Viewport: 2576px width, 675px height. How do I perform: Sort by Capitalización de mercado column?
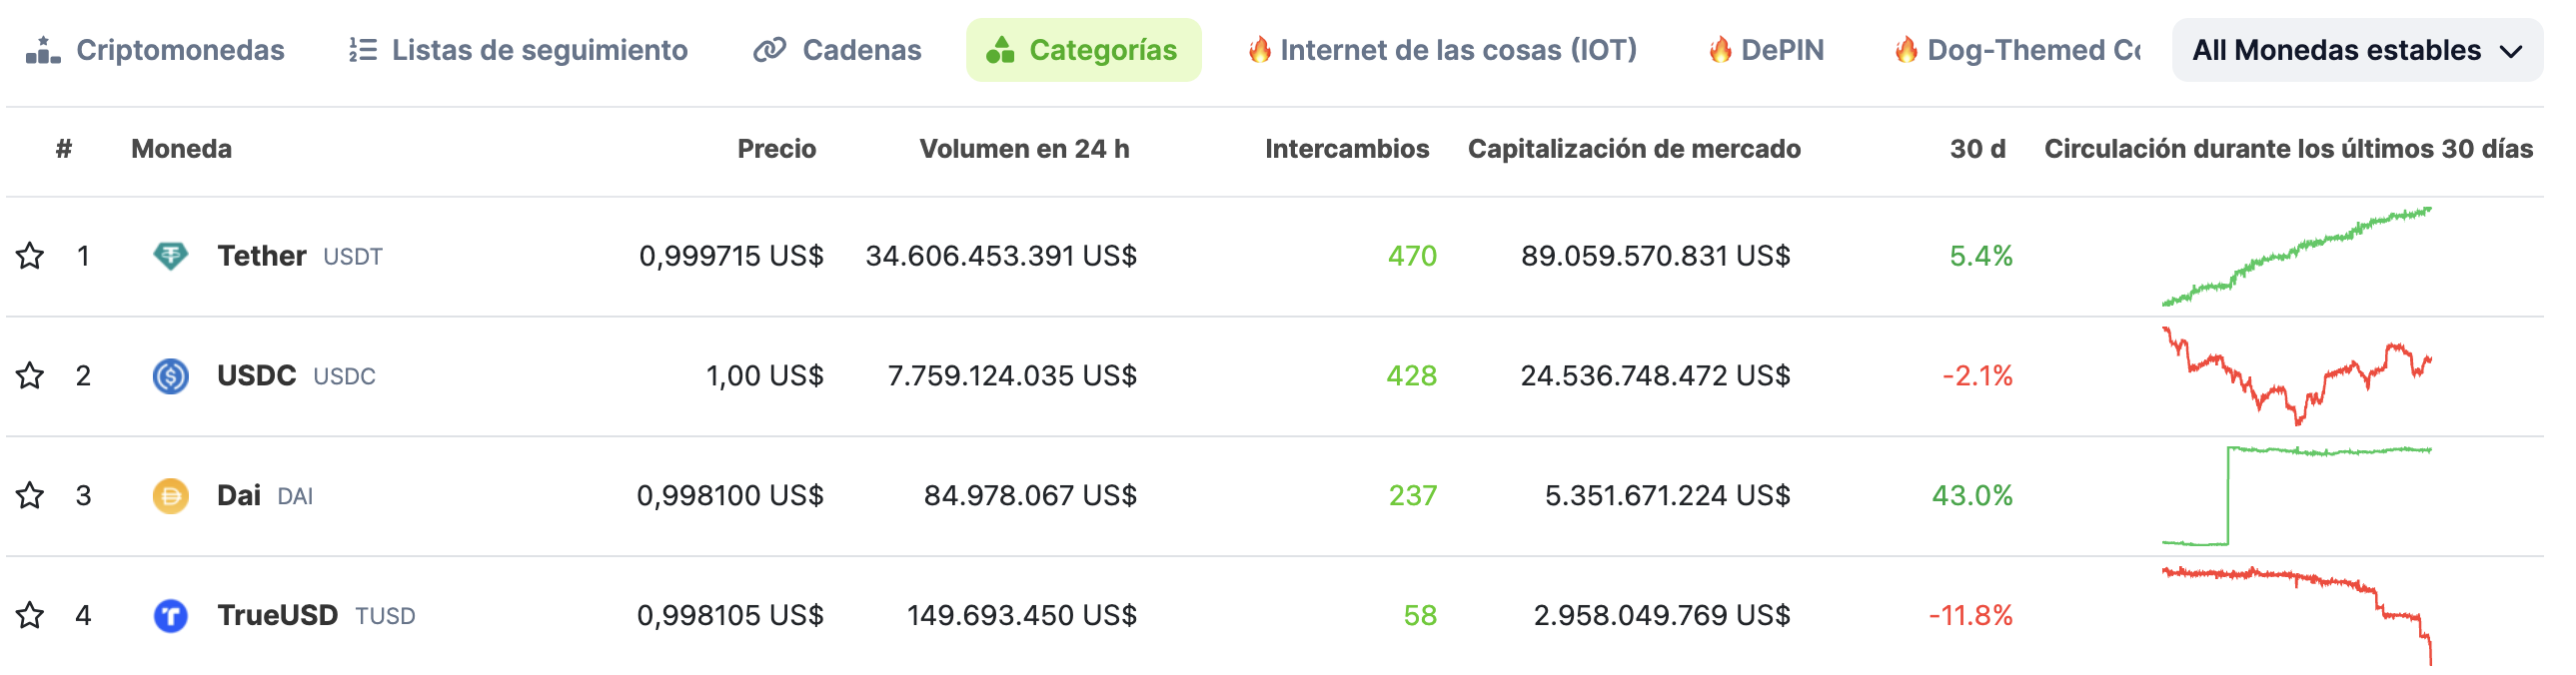(x=1633, y=149)
